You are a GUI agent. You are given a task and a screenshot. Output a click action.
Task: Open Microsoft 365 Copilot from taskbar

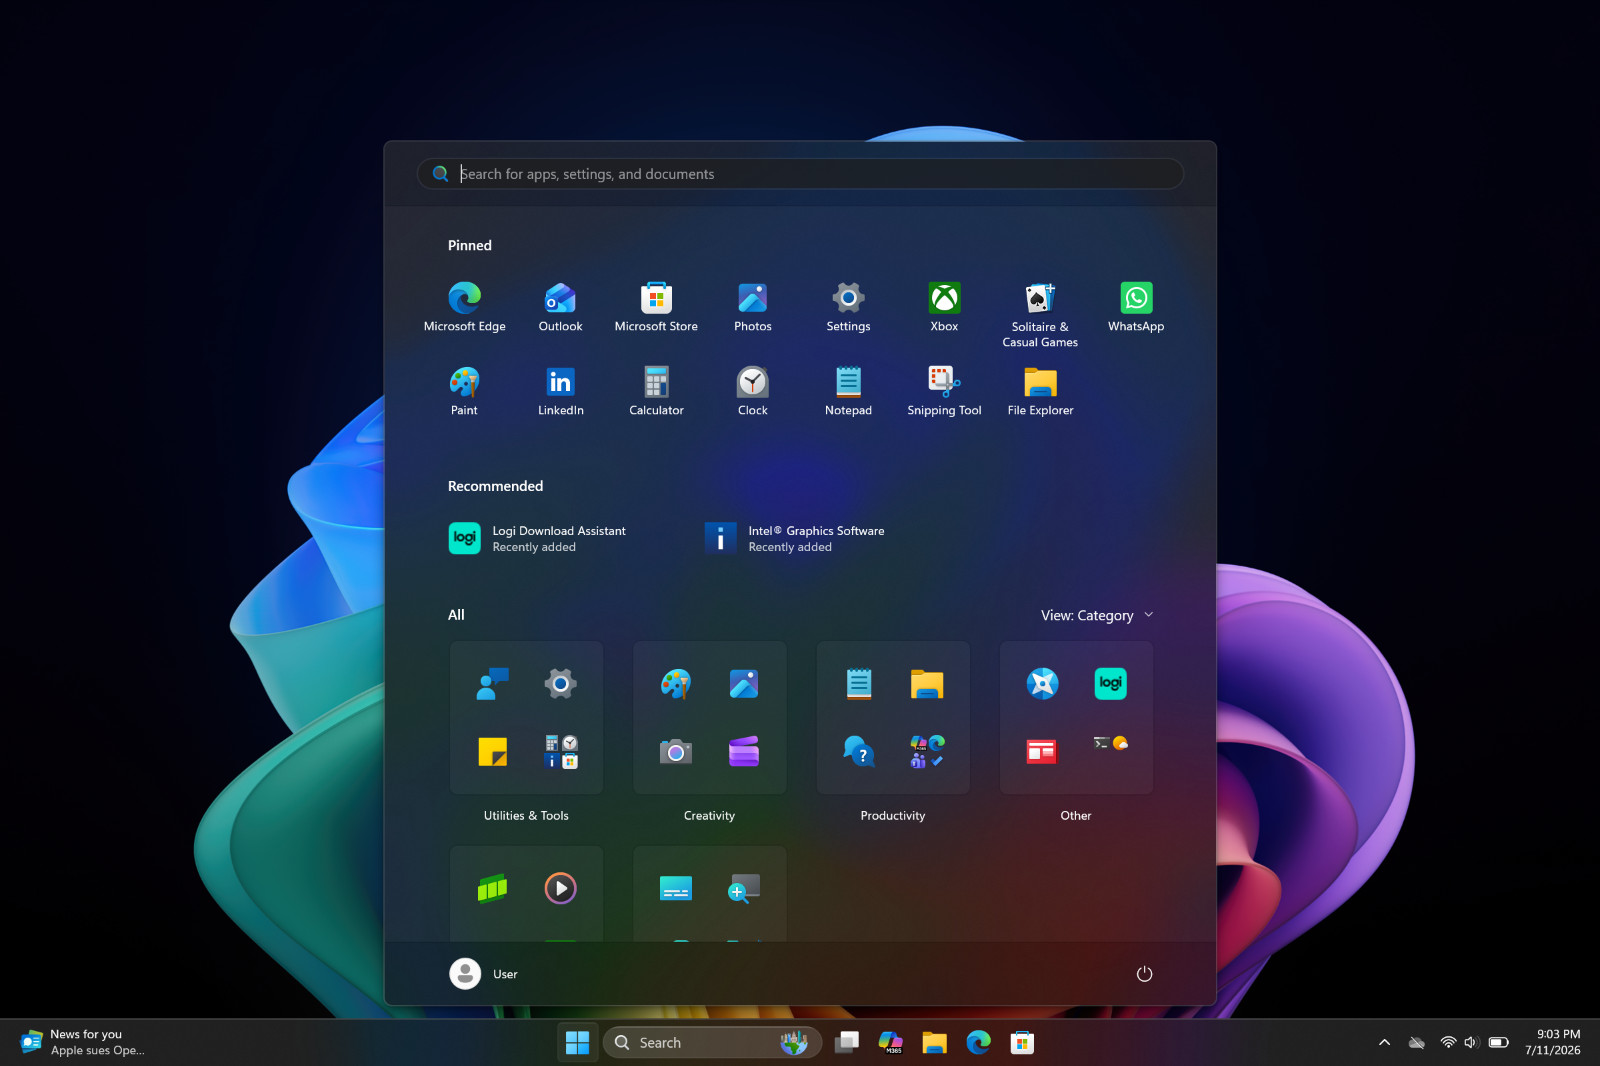890,1042
